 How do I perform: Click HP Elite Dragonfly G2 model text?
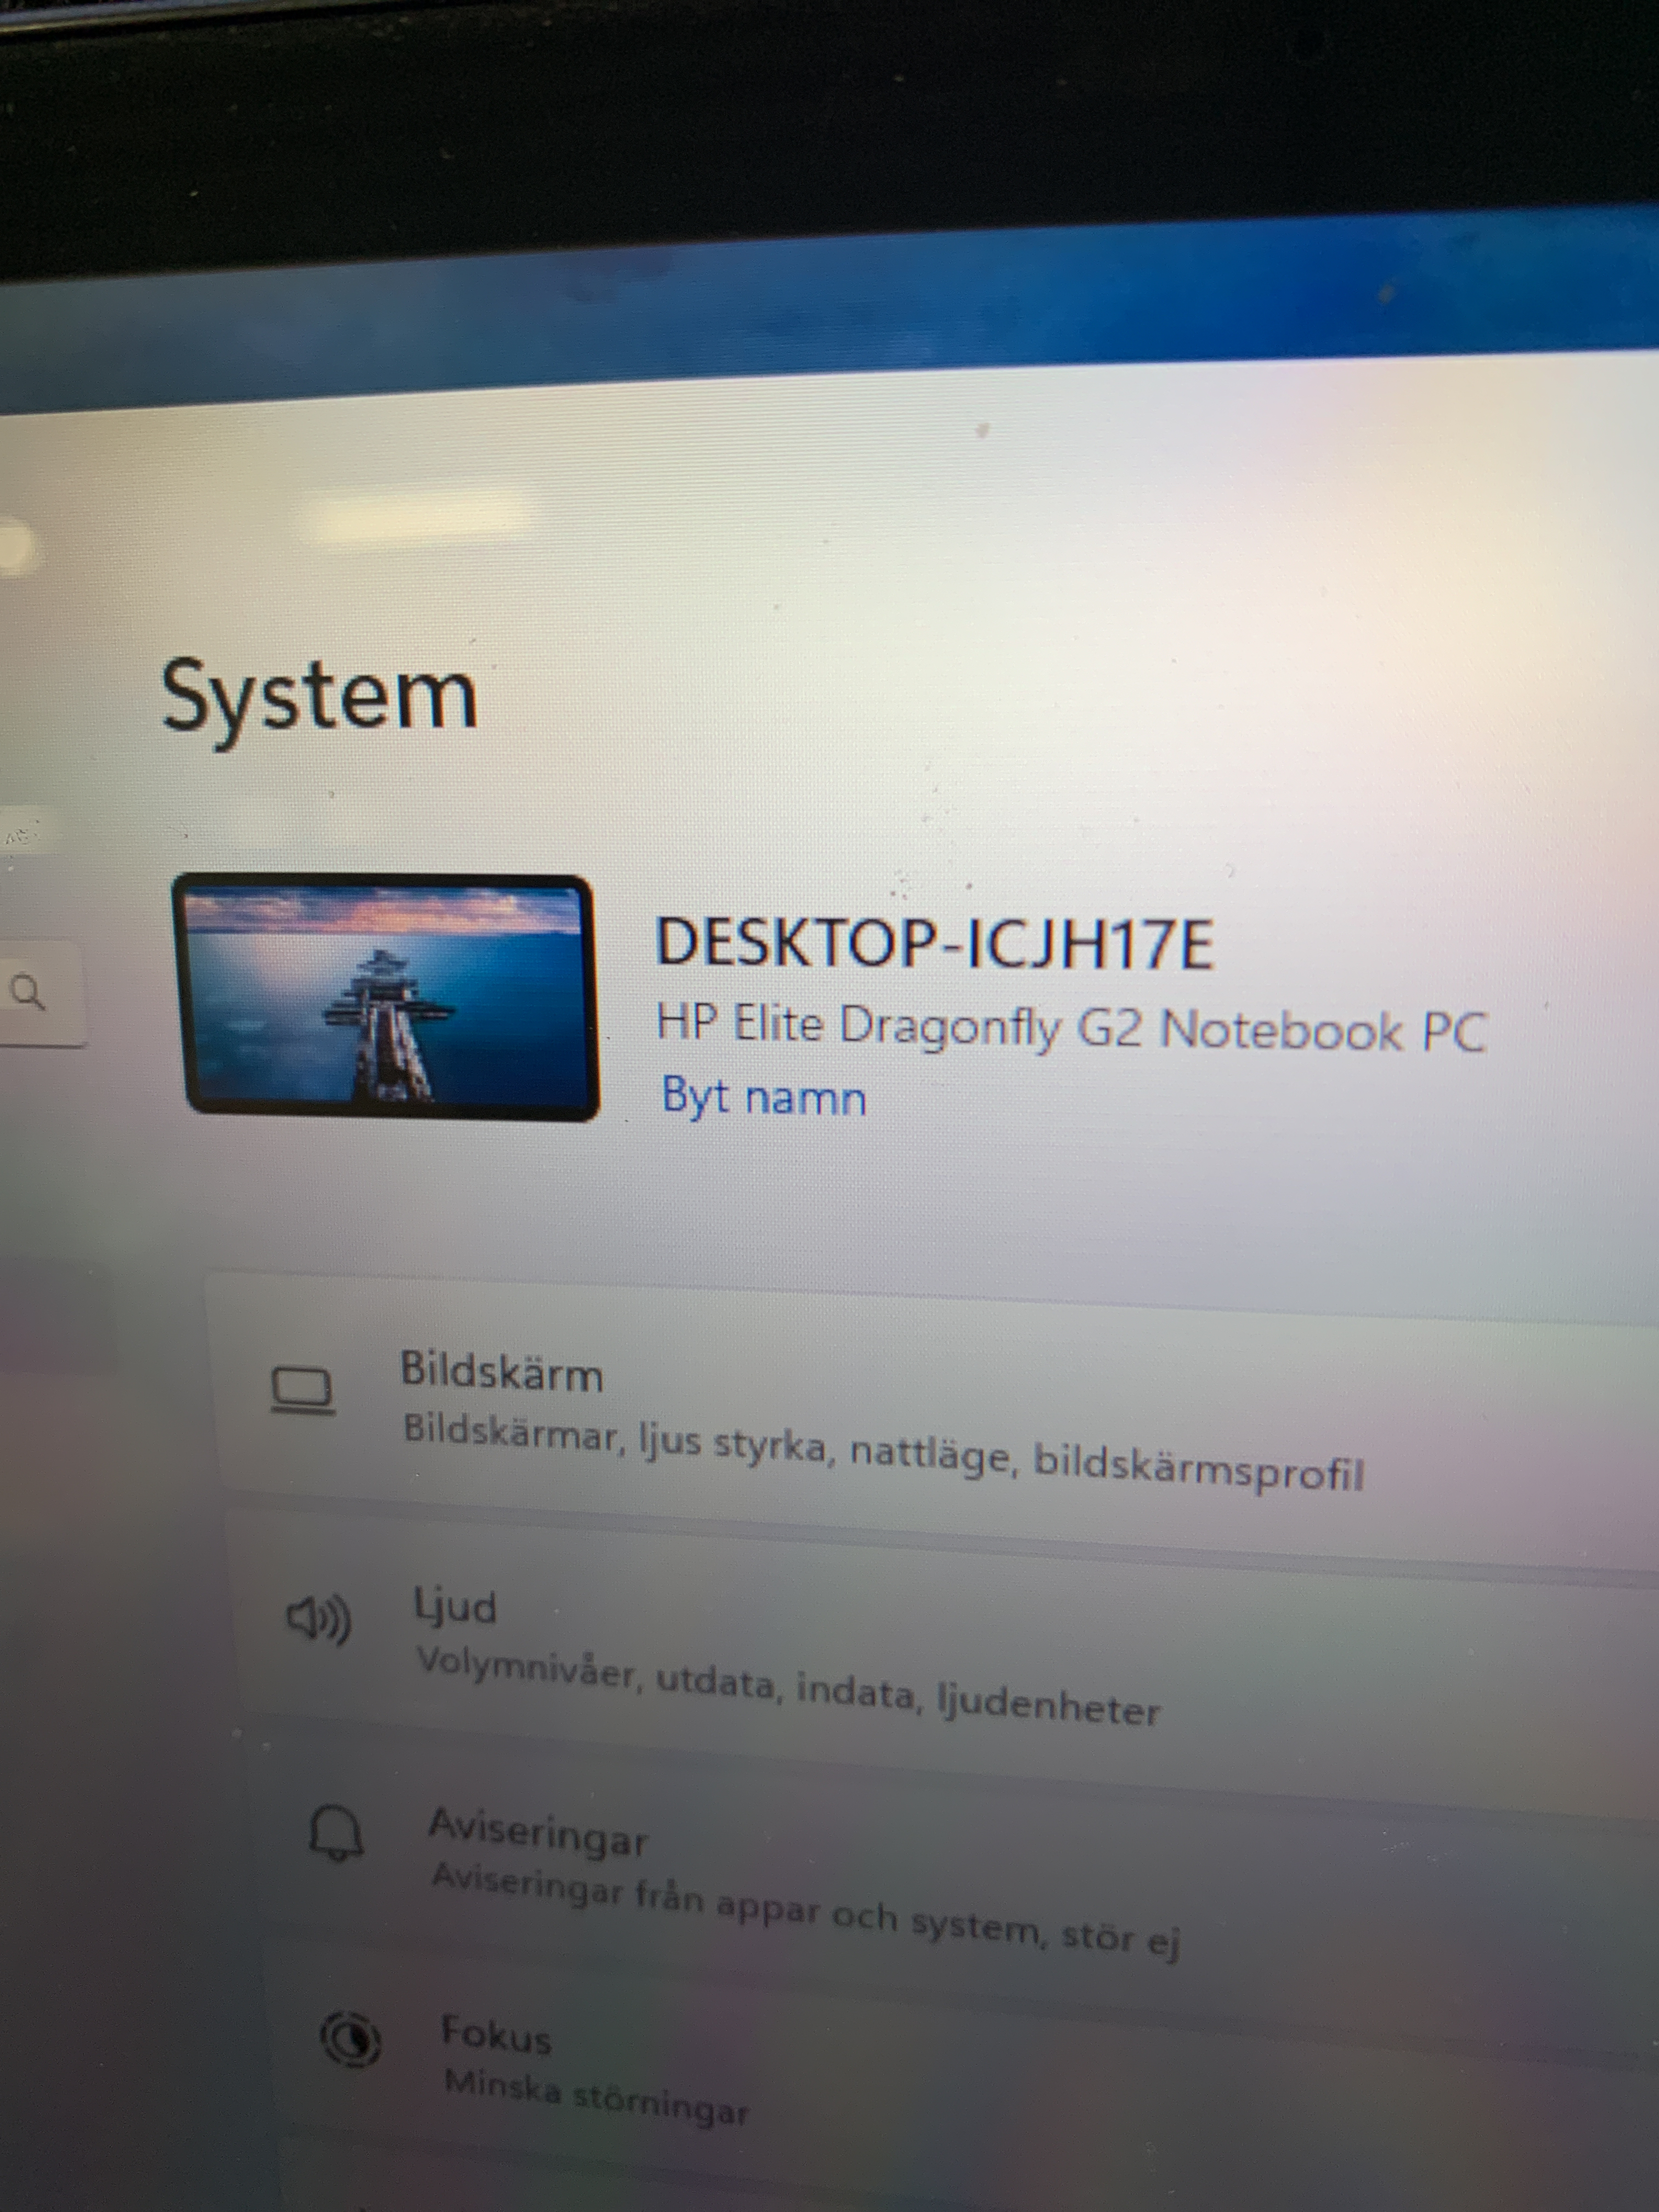1071,1029
